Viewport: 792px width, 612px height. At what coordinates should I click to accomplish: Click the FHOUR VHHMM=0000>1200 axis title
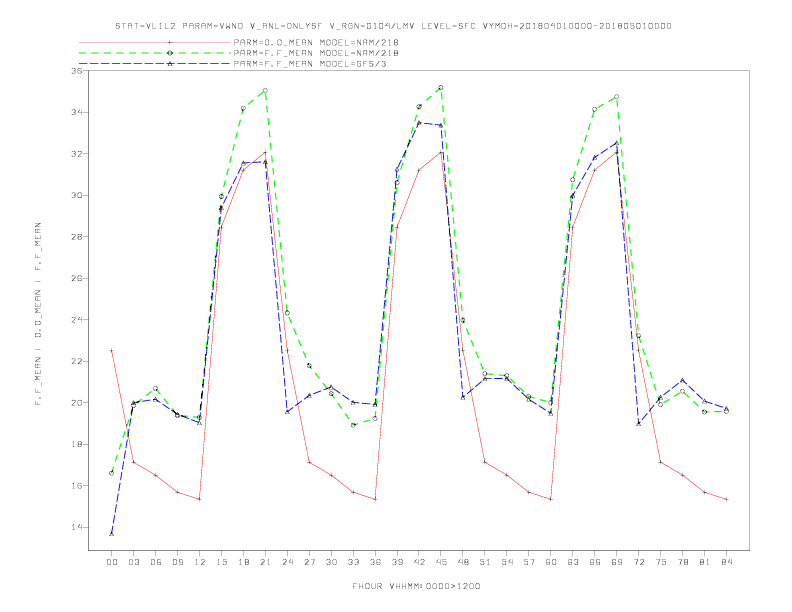point(416,586)
